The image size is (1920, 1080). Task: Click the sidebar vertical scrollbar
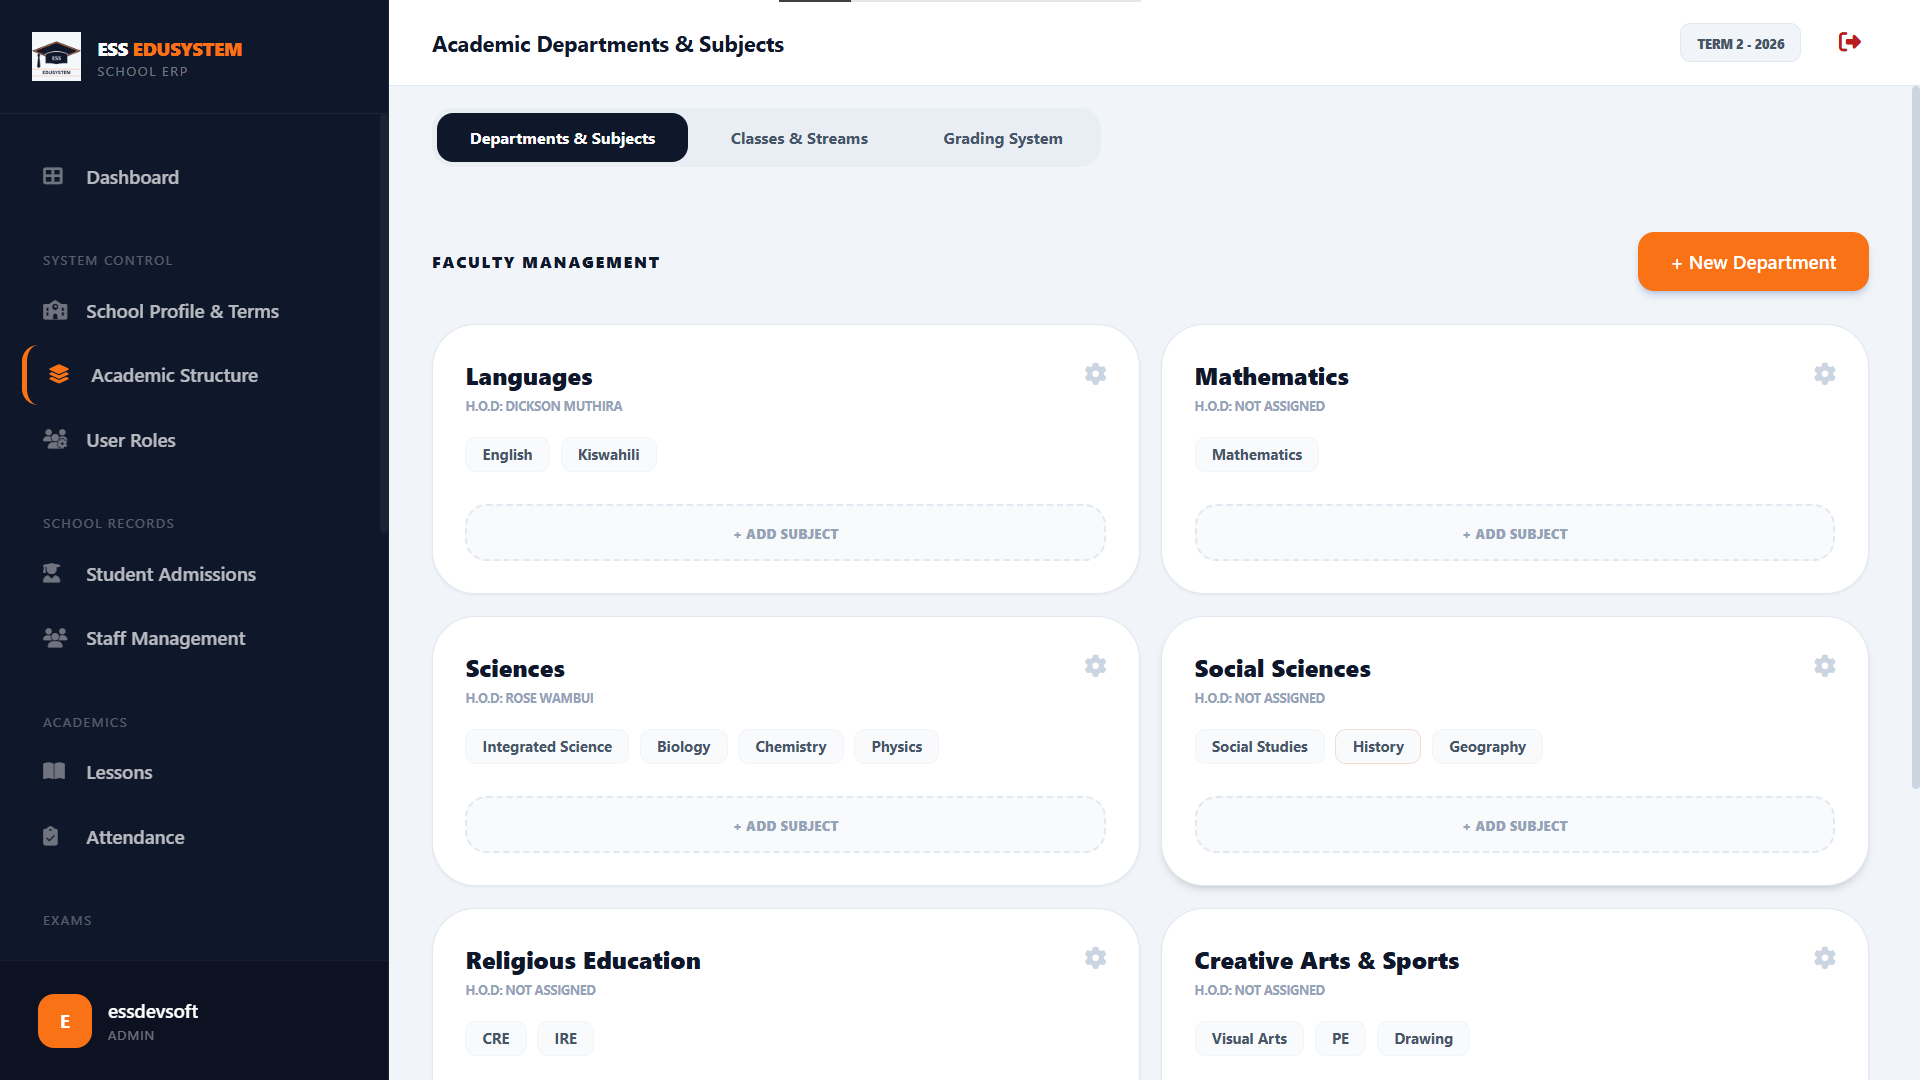(x=383, y=323)
